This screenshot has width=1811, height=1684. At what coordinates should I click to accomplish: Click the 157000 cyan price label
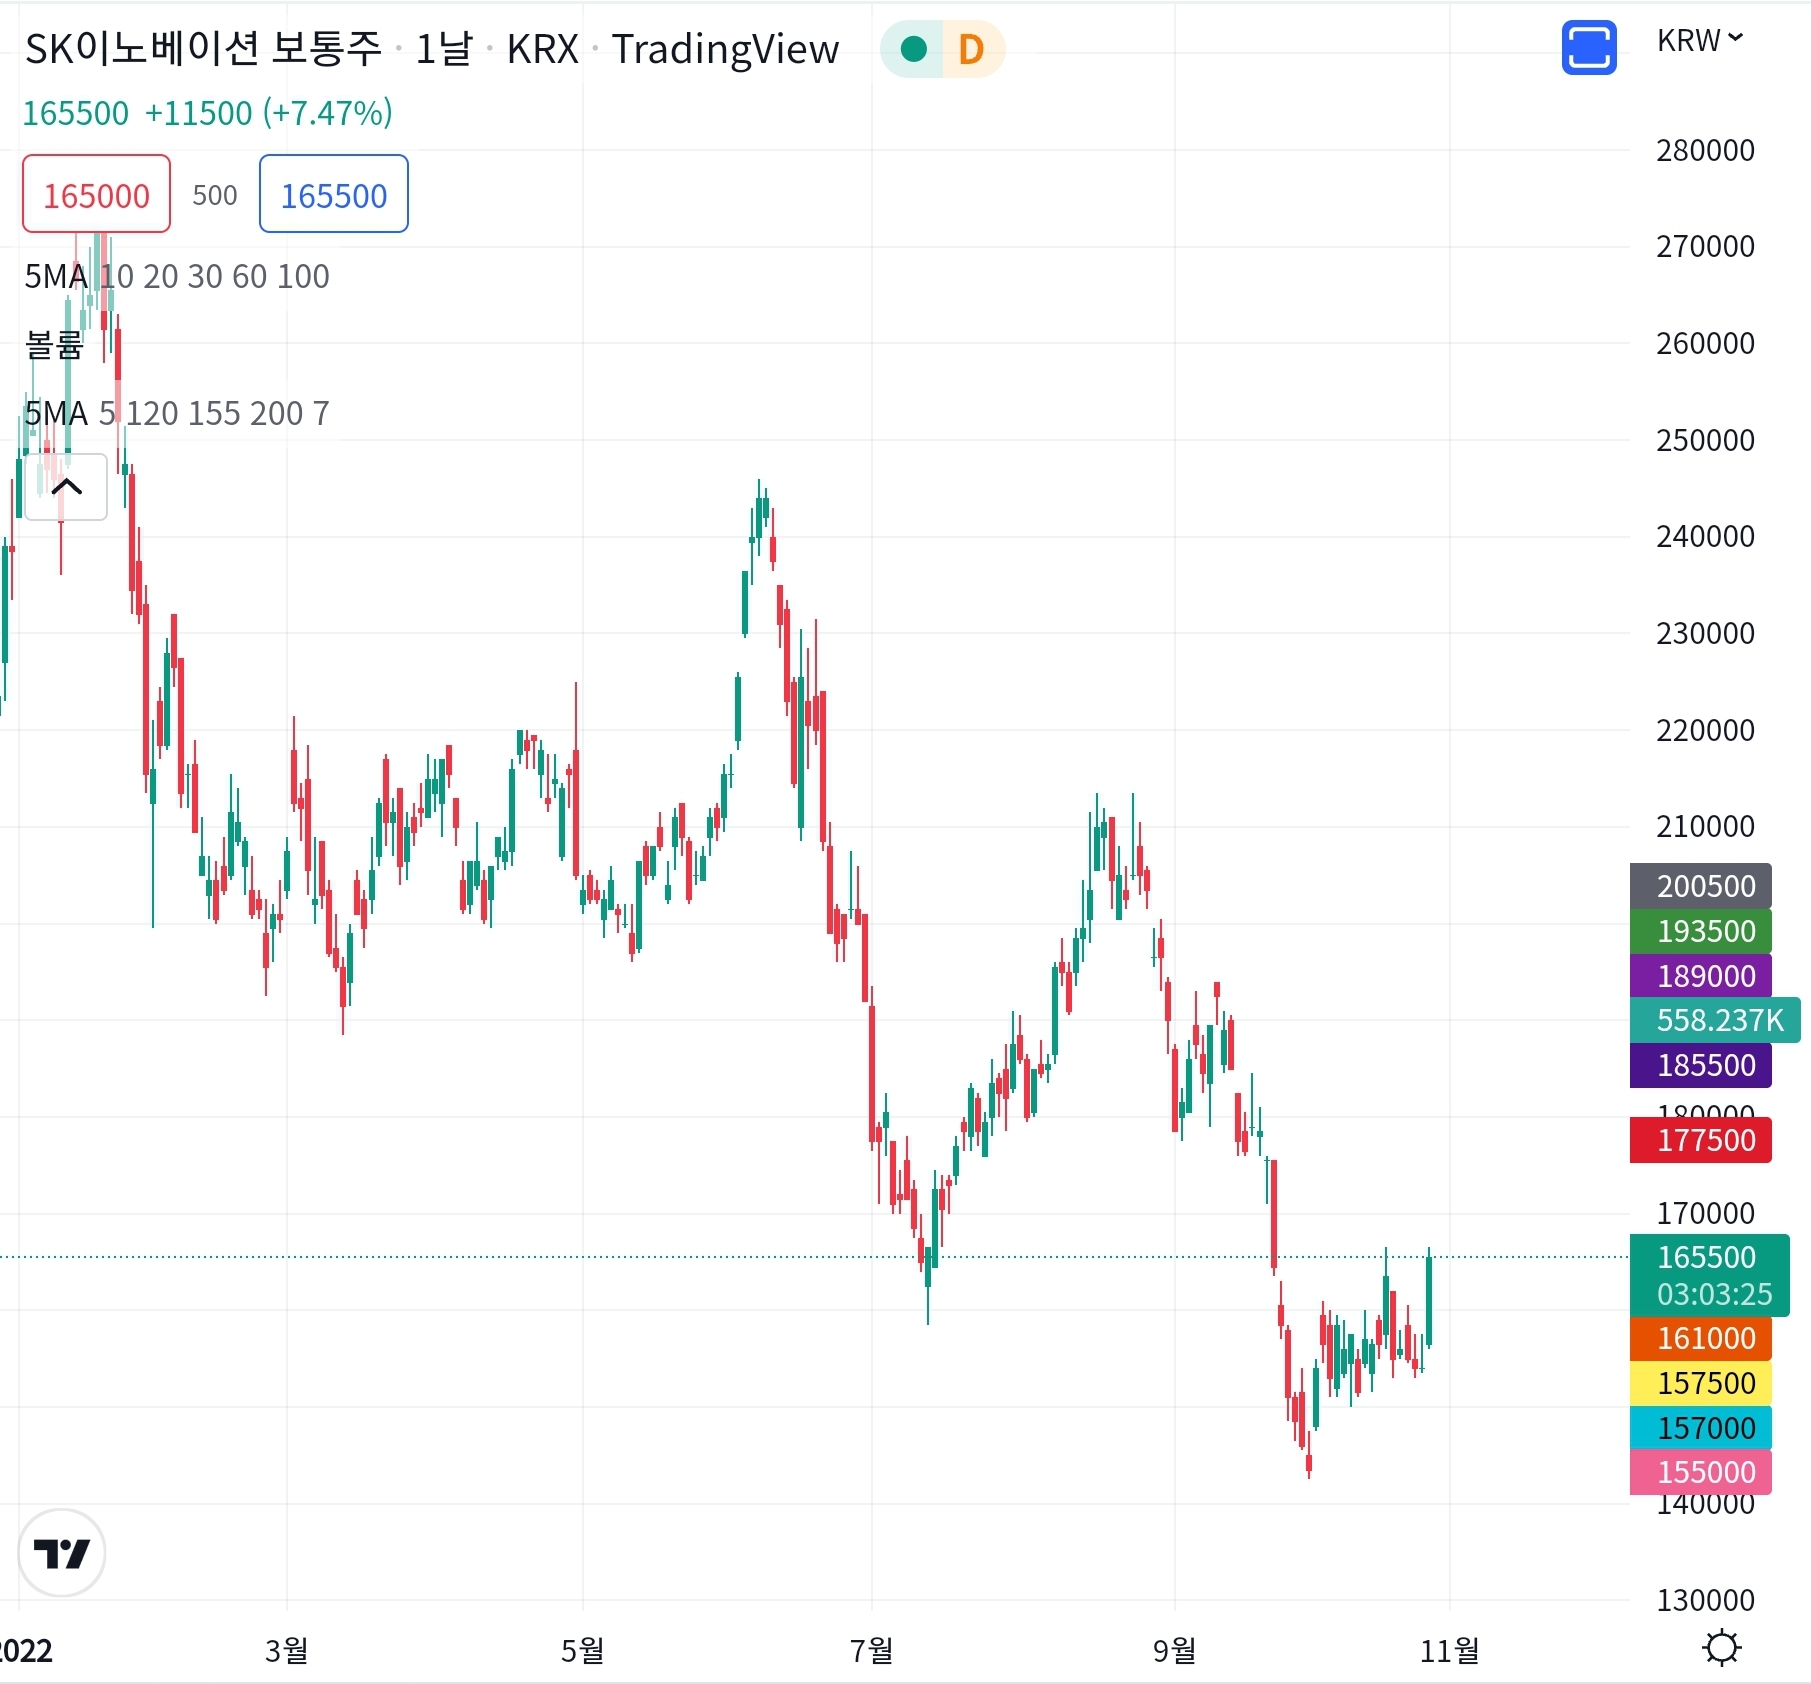[1701, 1428]
